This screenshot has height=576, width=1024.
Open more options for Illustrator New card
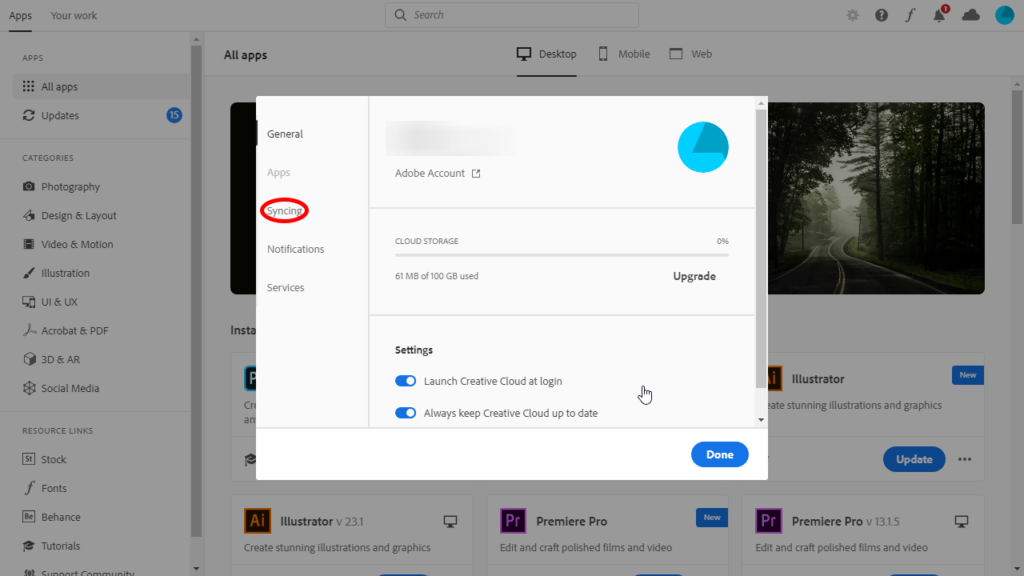[x=965, y=459]
